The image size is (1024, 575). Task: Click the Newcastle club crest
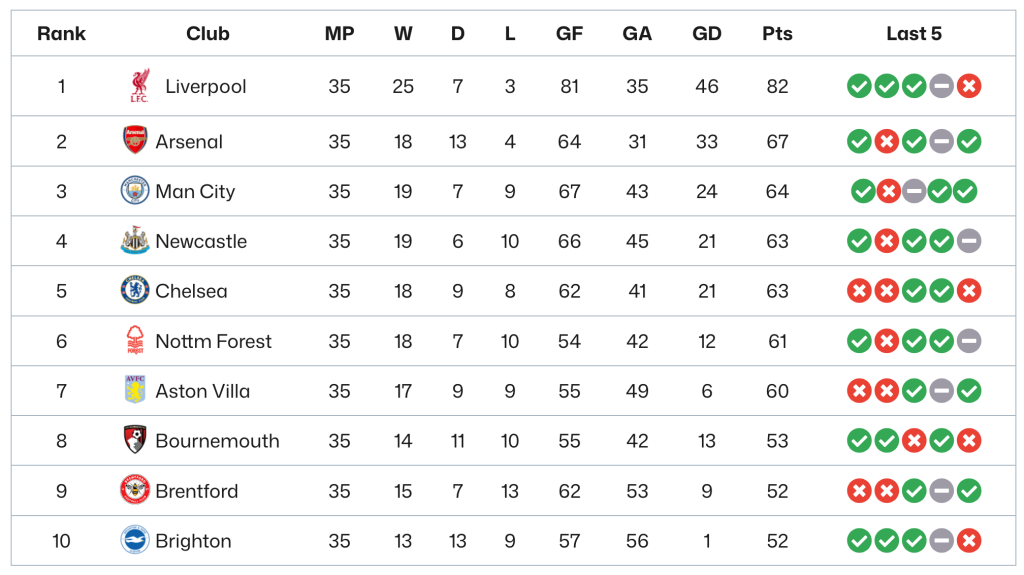coord(134,241)
